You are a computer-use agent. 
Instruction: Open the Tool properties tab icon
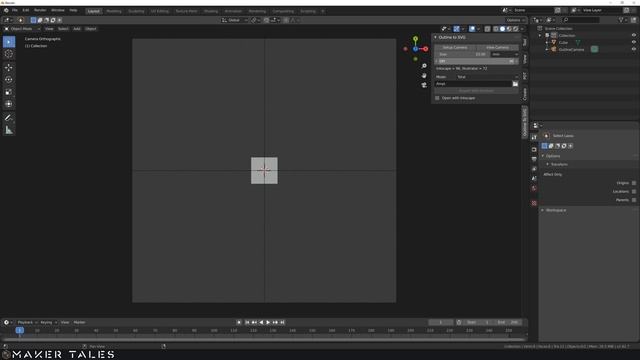pos(534,138)
